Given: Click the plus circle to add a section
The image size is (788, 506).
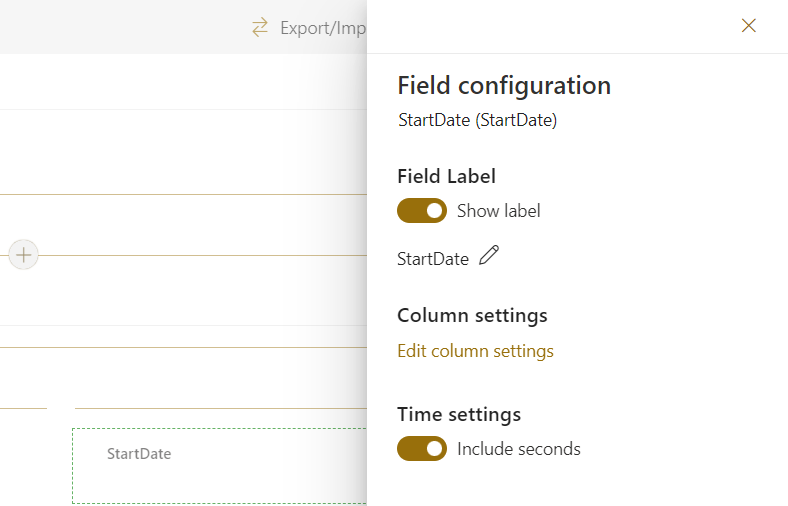Looking at the screenshot, I should coord(24,255).
